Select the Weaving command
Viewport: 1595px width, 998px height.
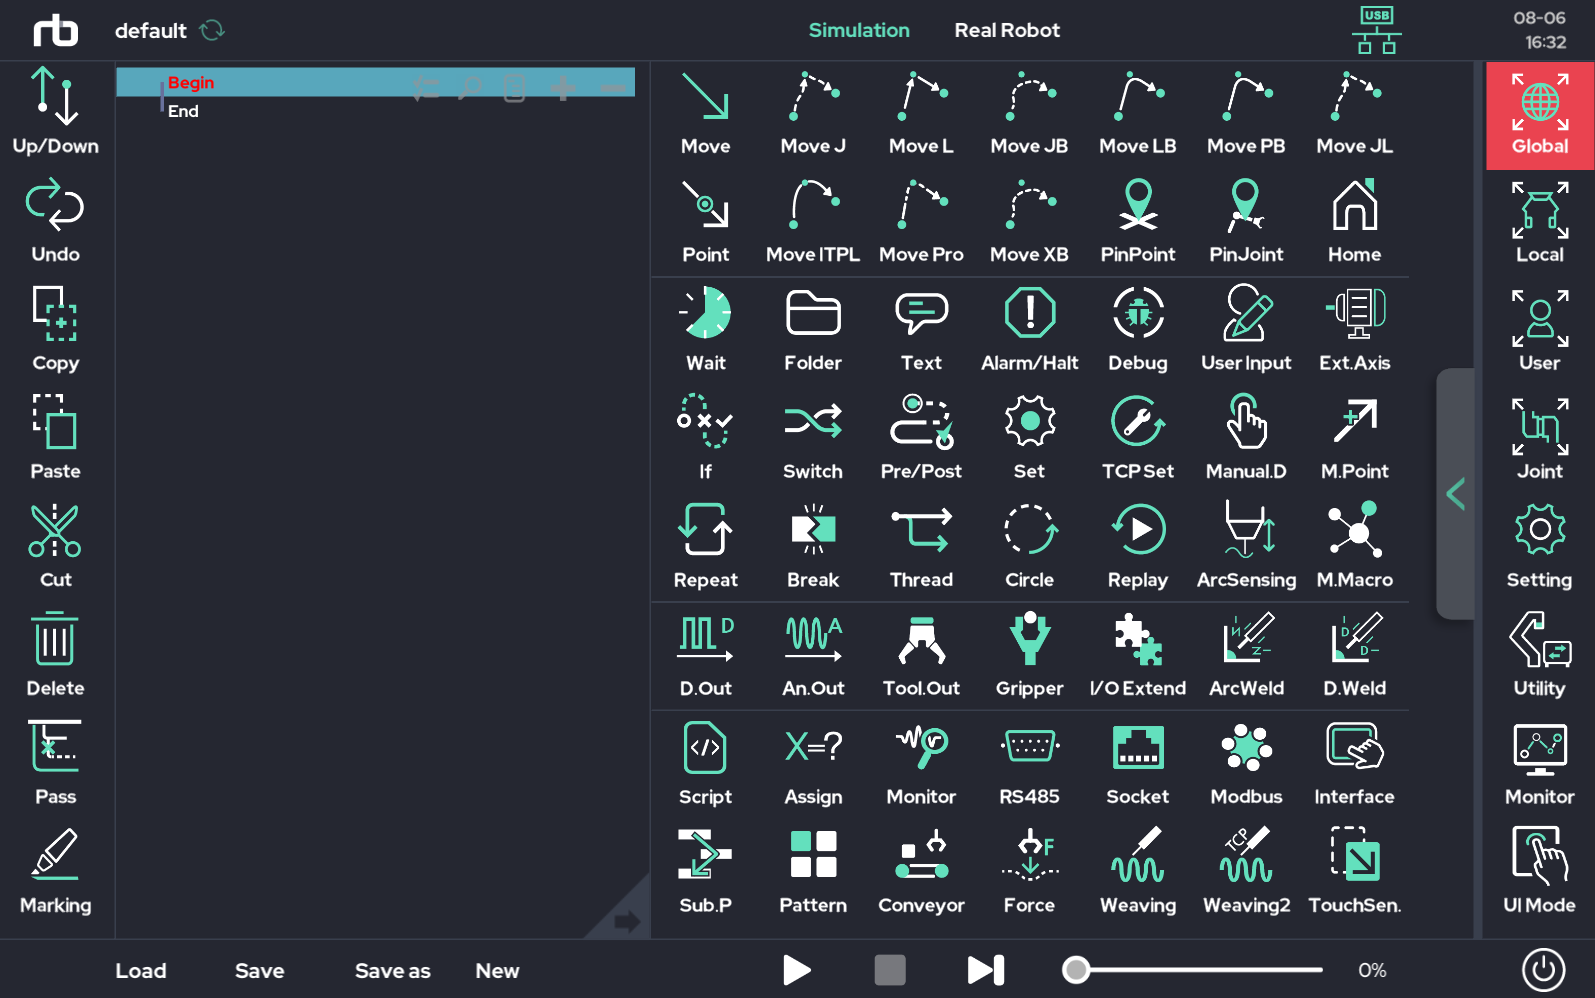(x=1137, y=871)
